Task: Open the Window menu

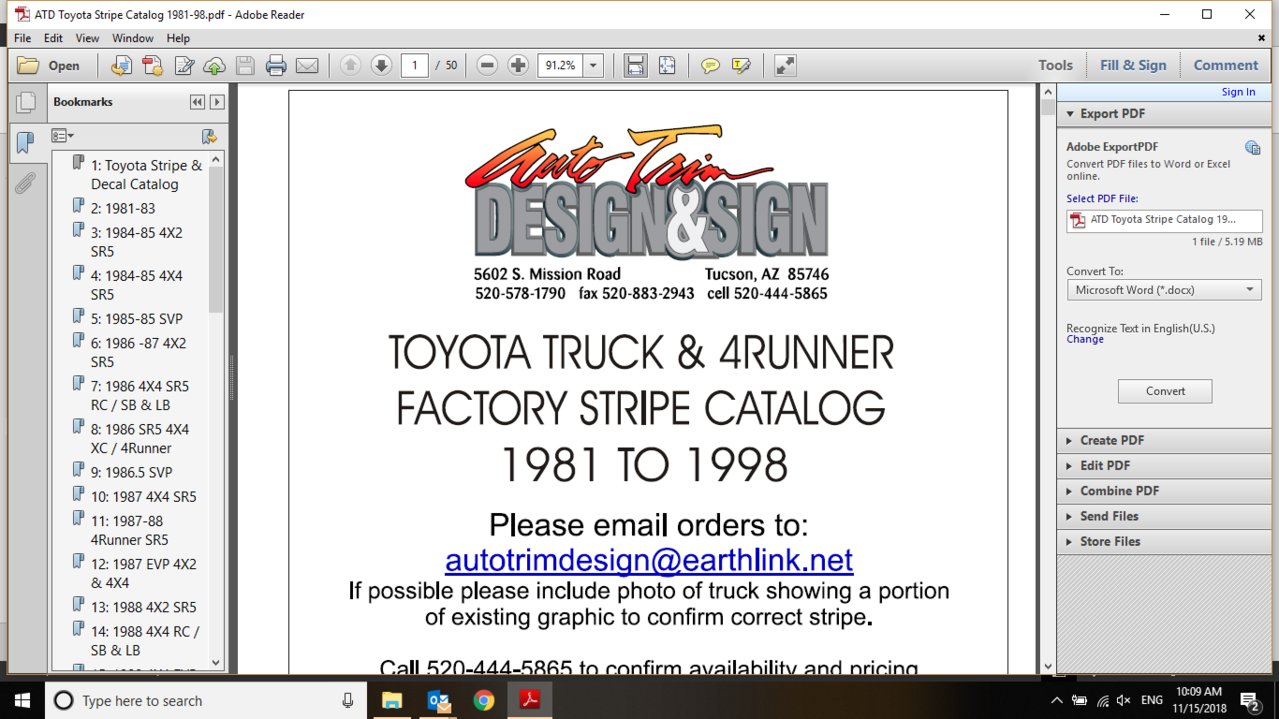Action: [x=133, y=38]
